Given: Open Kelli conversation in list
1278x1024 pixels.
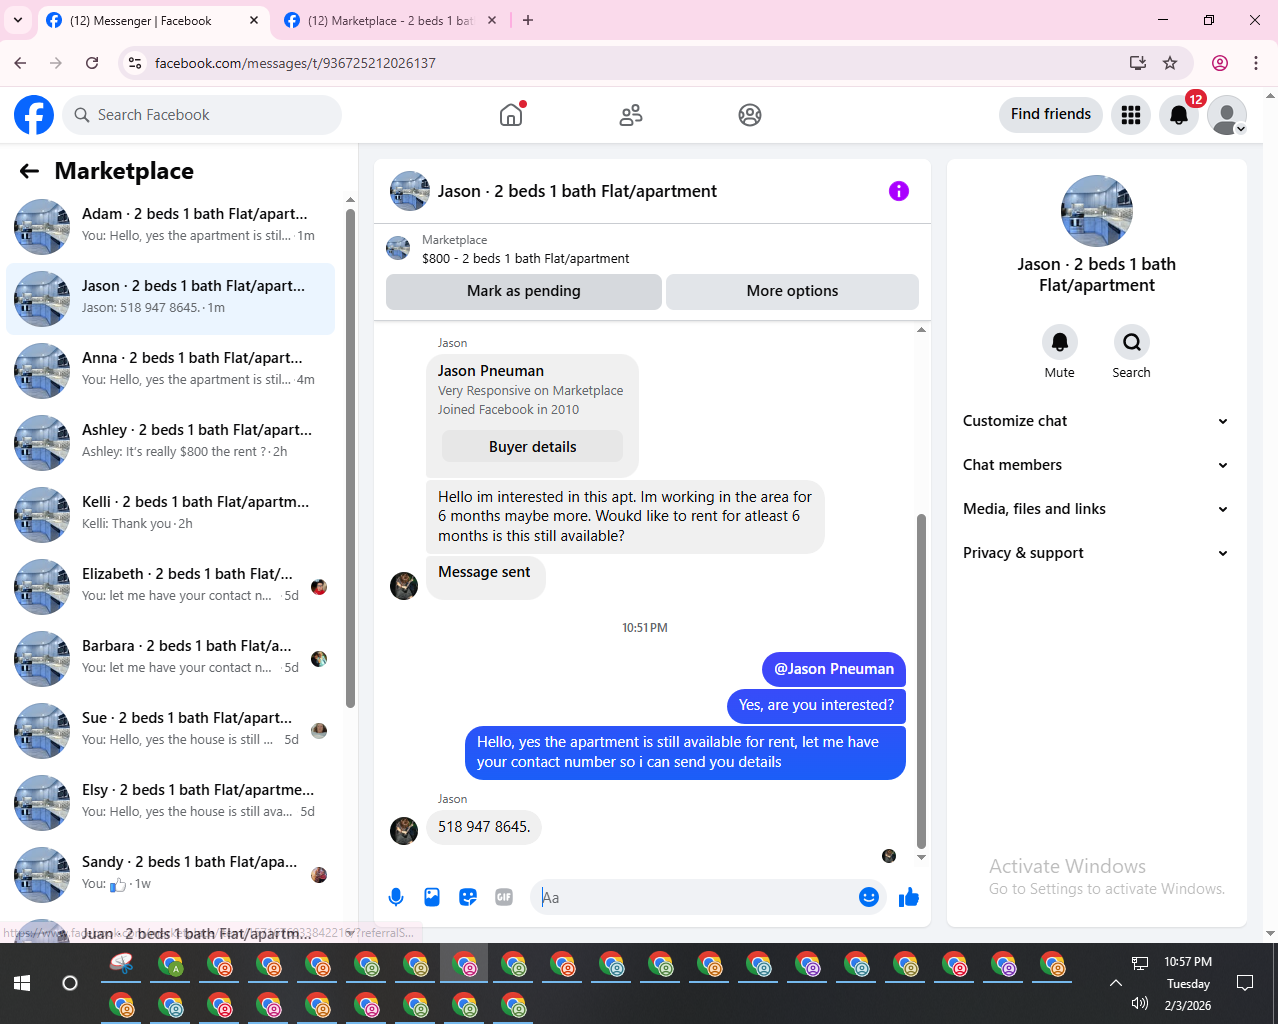Looking at the screenshot, I should point(171,515).
